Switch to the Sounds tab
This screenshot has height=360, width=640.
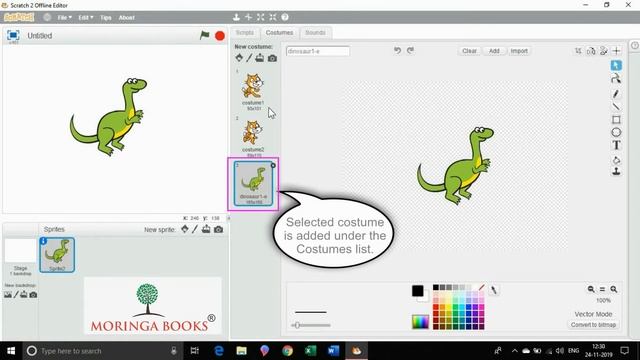[x=316, y=33]
